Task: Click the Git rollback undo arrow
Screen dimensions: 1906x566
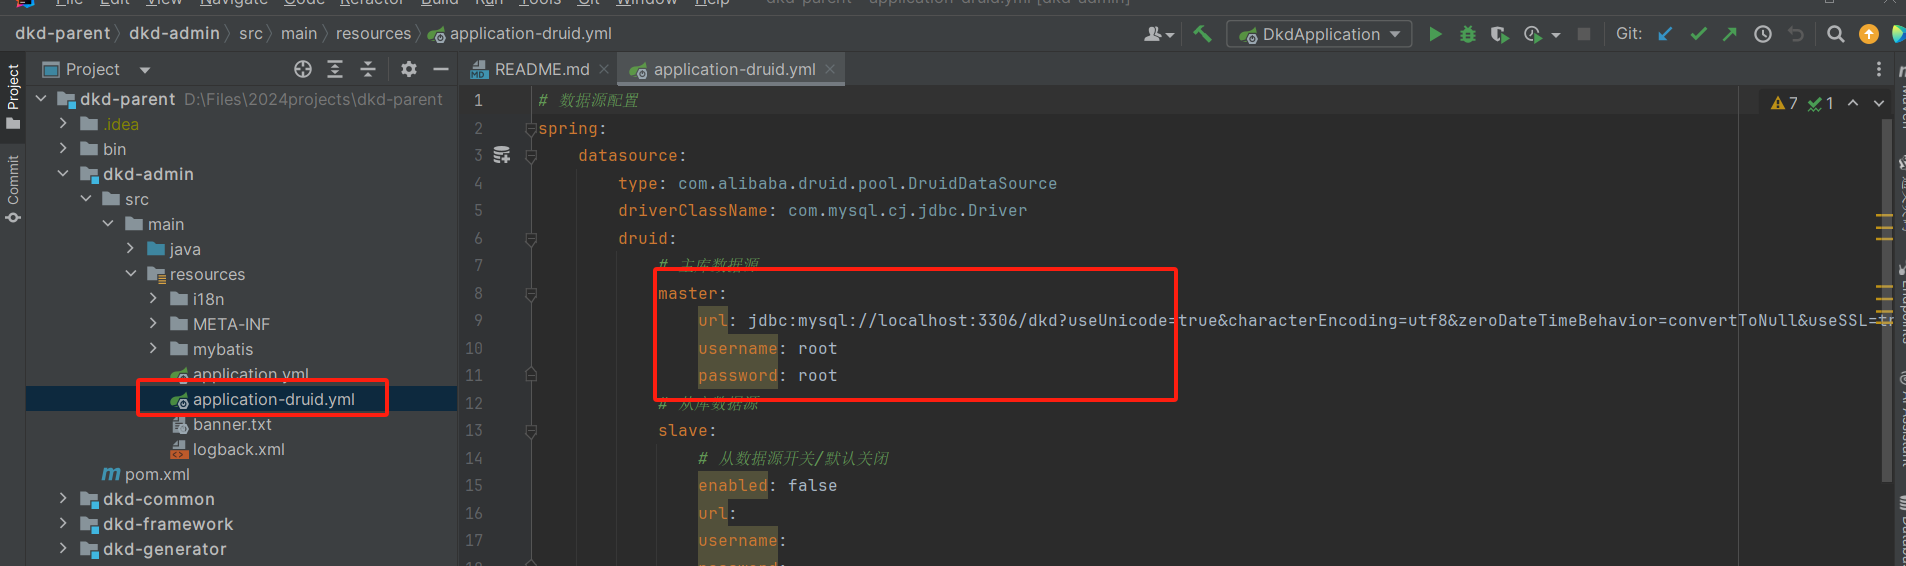Action: tap(1796, 34)
